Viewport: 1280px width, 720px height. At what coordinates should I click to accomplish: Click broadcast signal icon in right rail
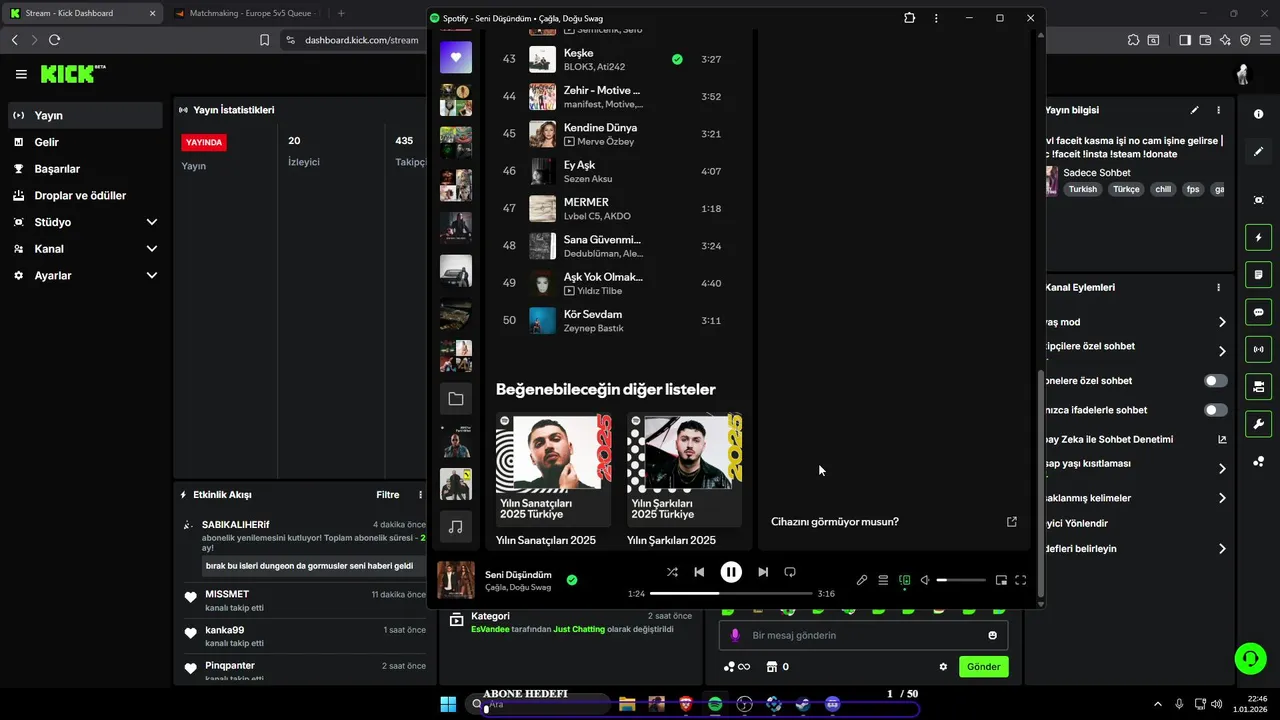(x=1258, y=349)
